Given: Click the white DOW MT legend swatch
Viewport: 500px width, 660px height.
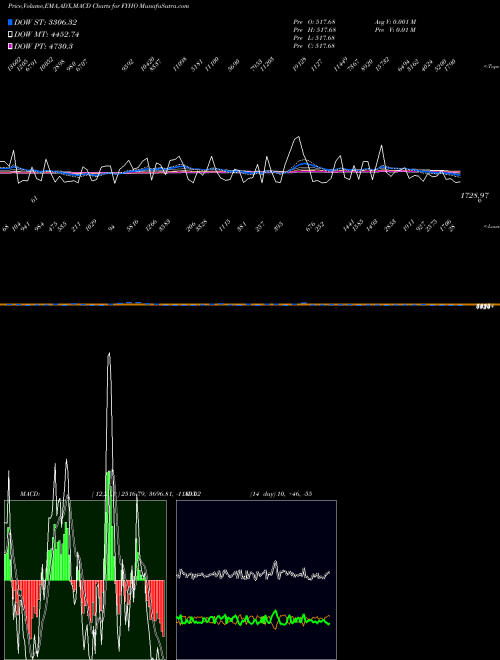Looking at the screenshot, I should (10, 34).
